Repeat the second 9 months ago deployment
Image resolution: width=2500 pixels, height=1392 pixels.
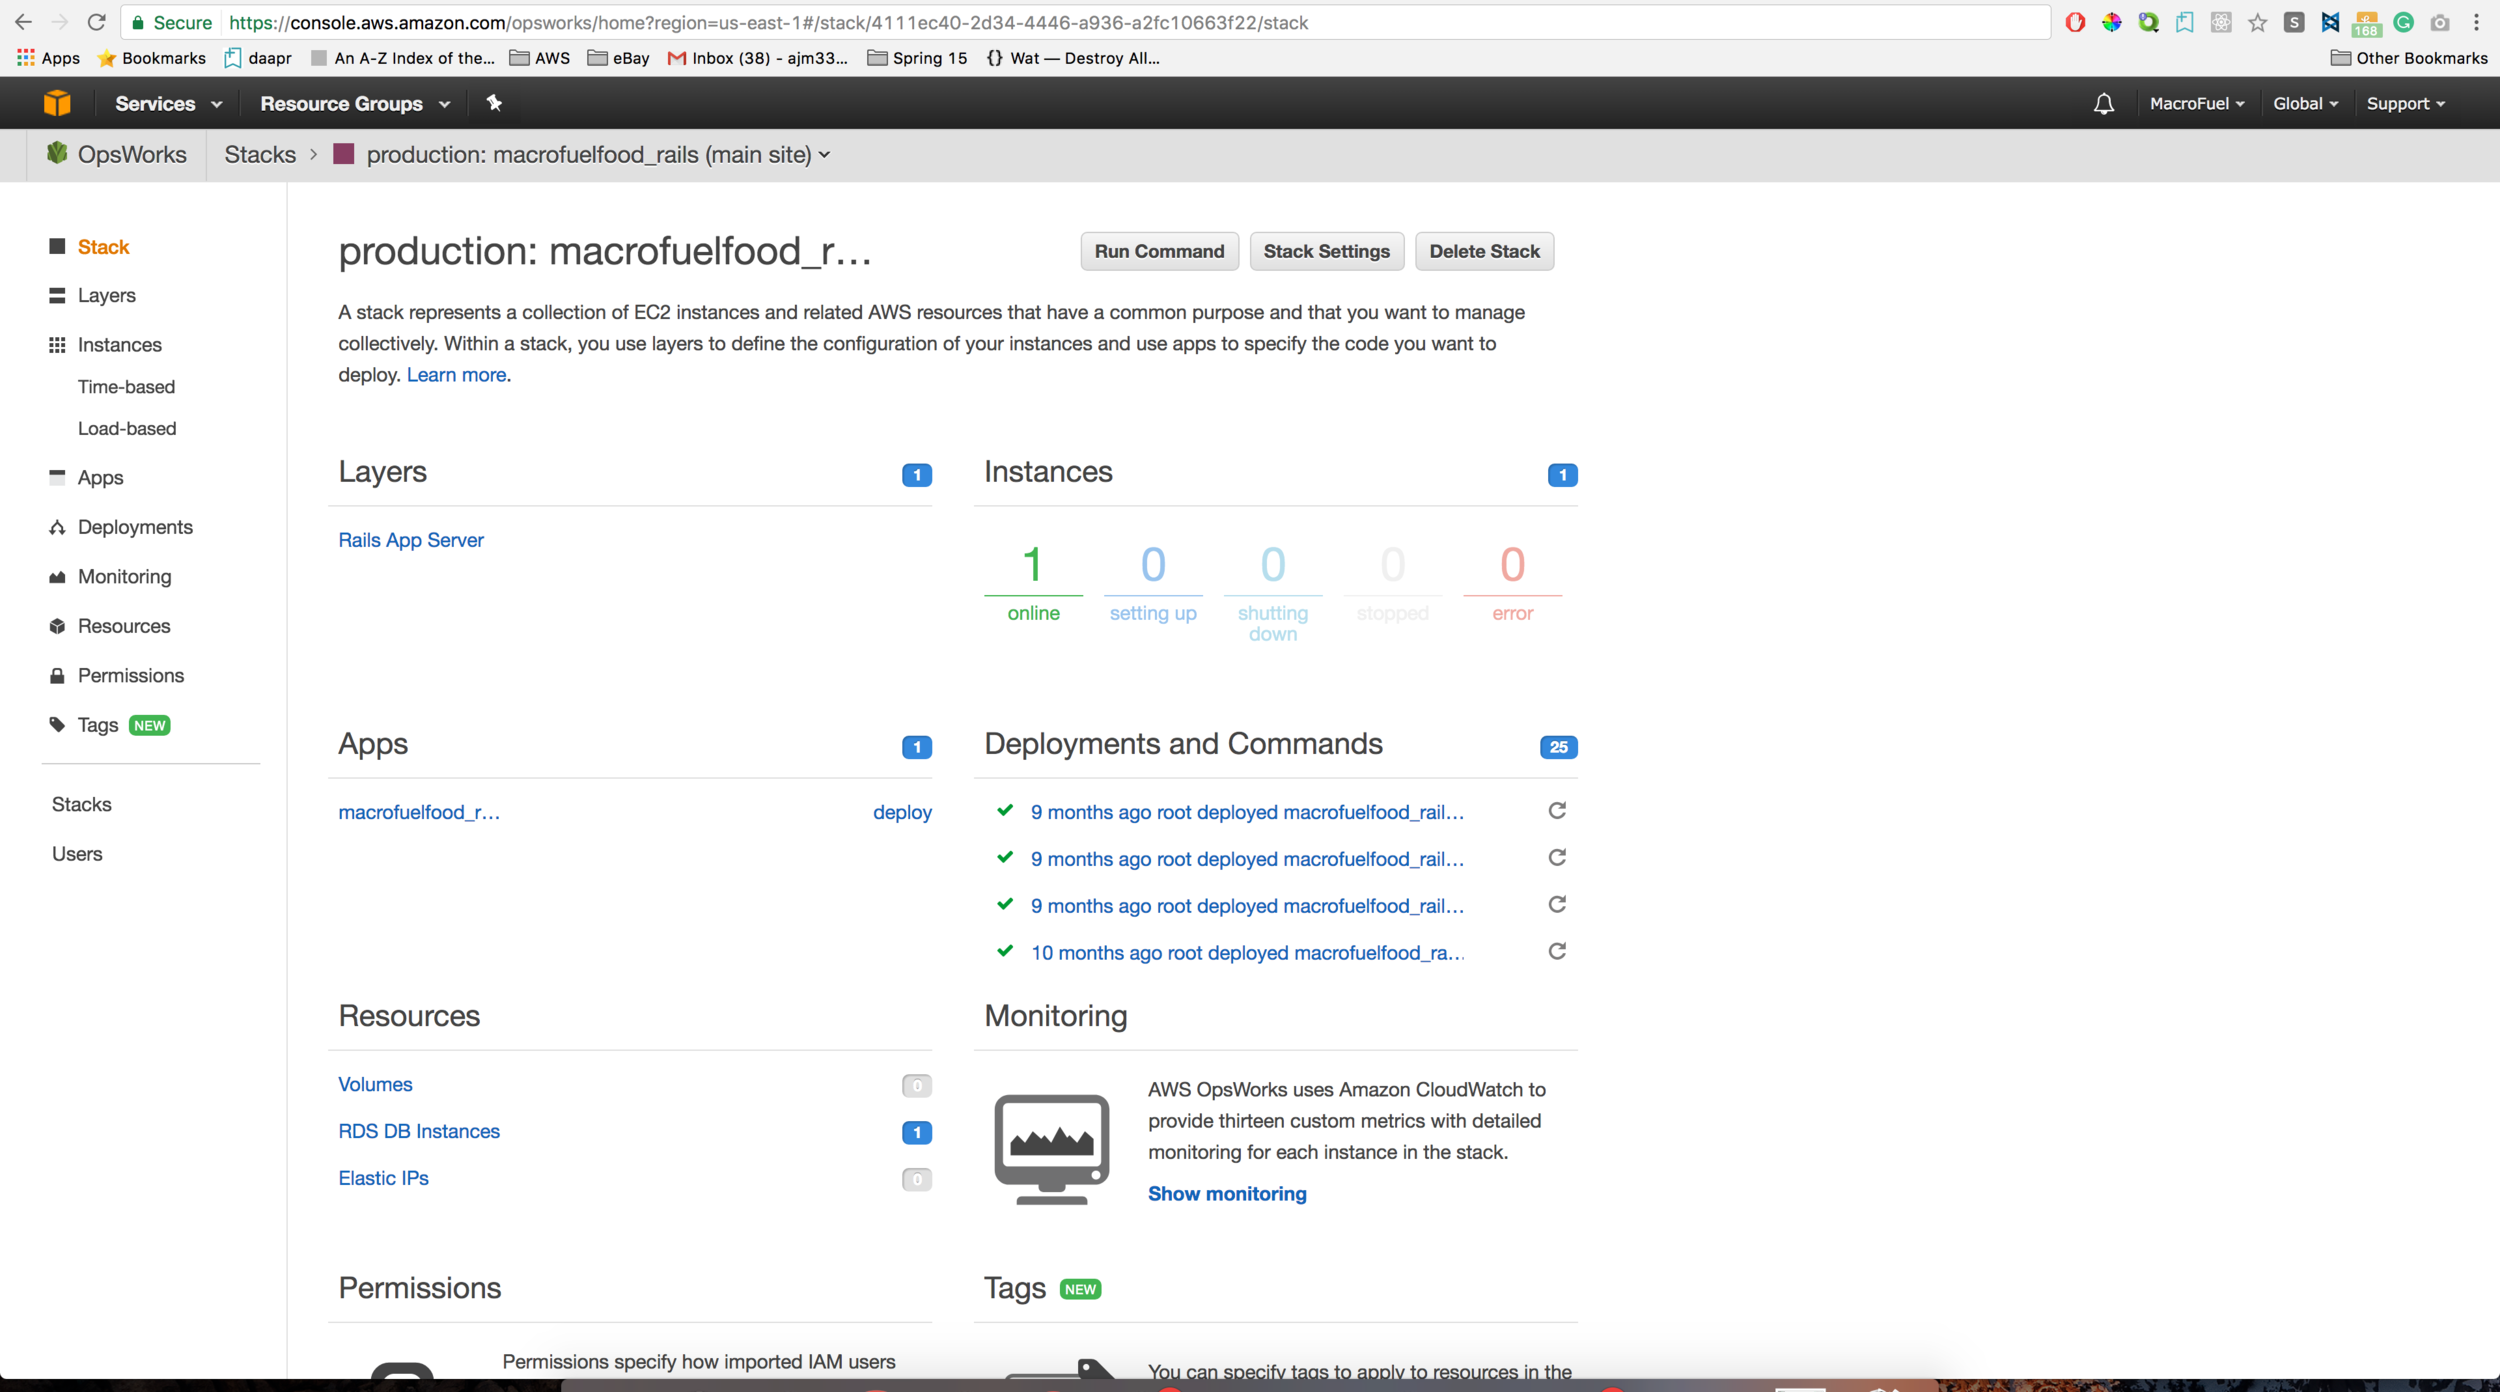(1557, 857)
